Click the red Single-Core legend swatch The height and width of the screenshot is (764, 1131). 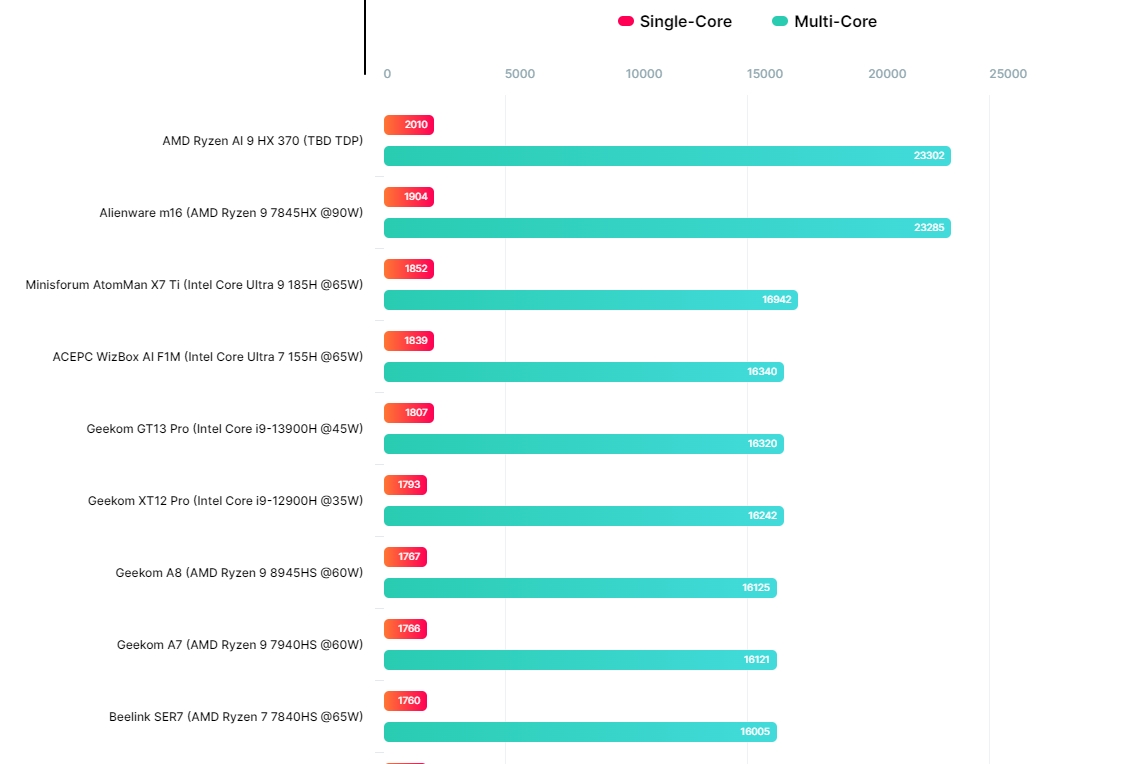pyautogui.click(x=626, y=22)
